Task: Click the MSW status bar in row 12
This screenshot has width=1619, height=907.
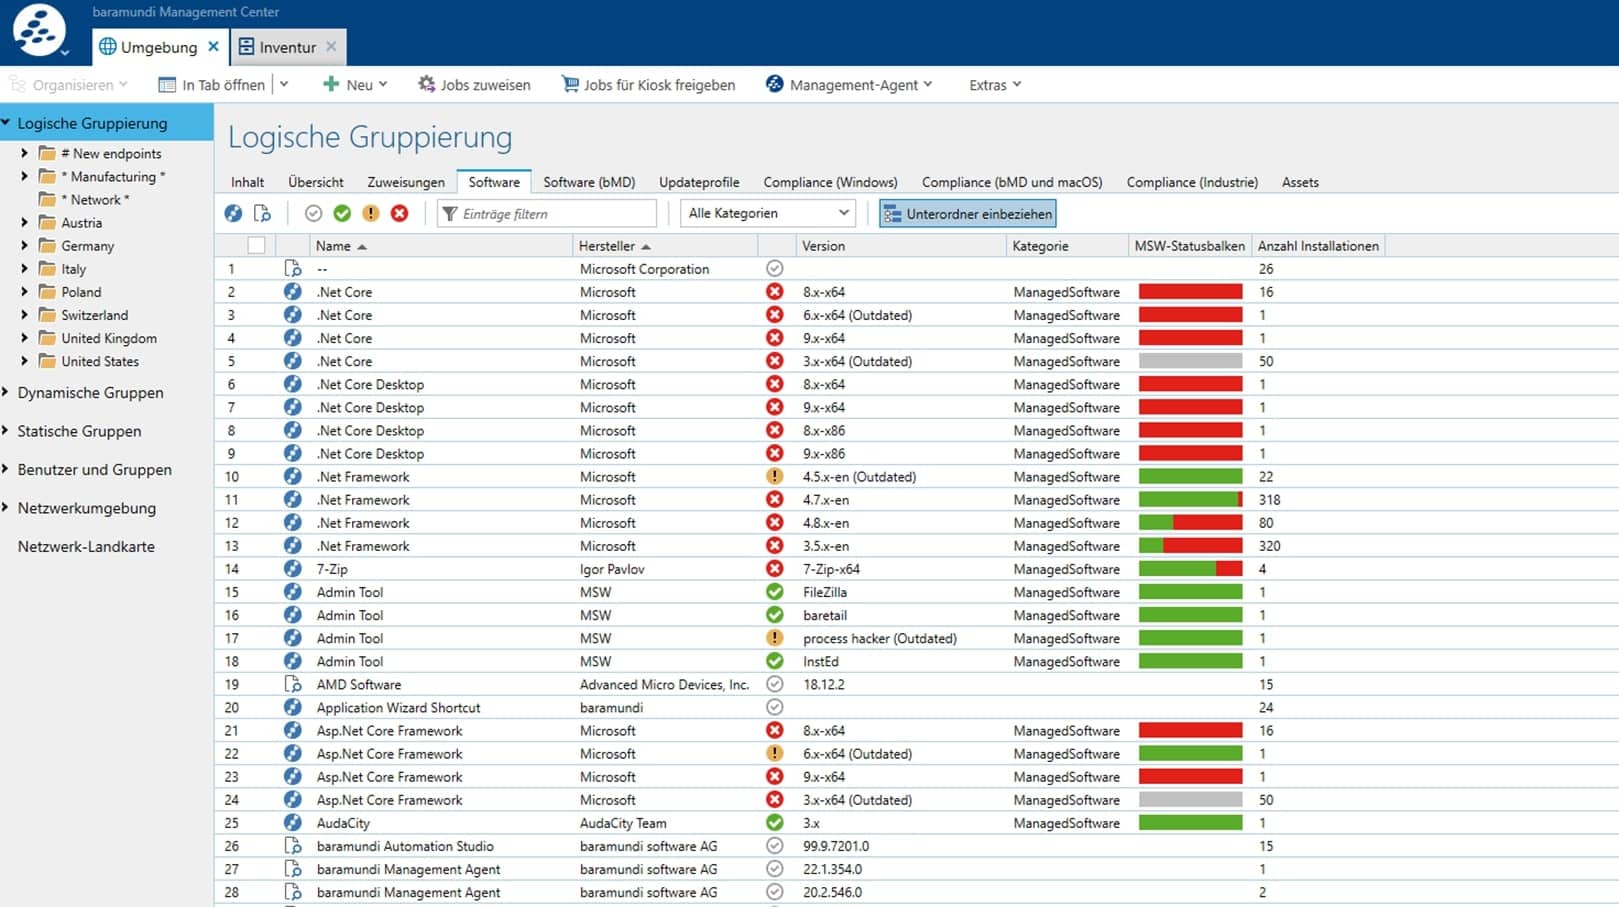Action: tap(1190, 523)
